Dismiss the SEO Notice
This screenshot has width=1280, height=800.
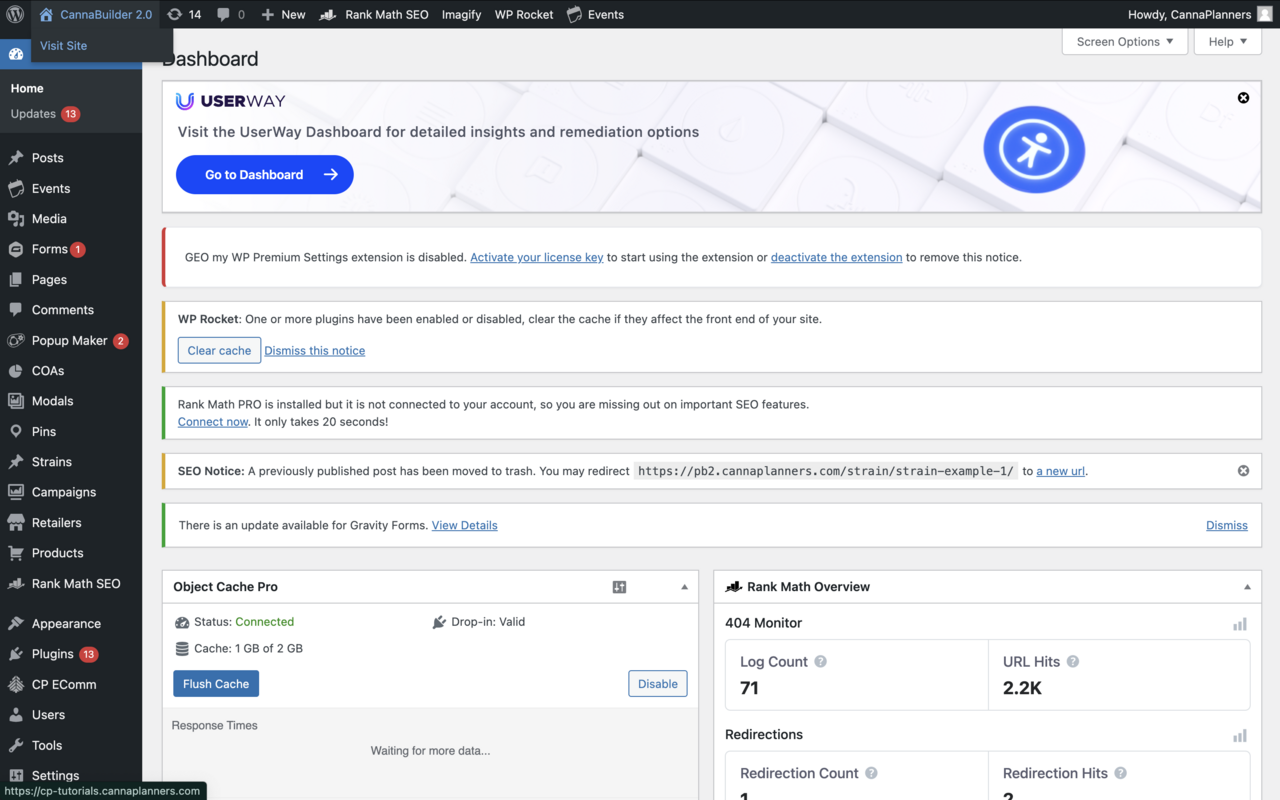click(1243, 470)
